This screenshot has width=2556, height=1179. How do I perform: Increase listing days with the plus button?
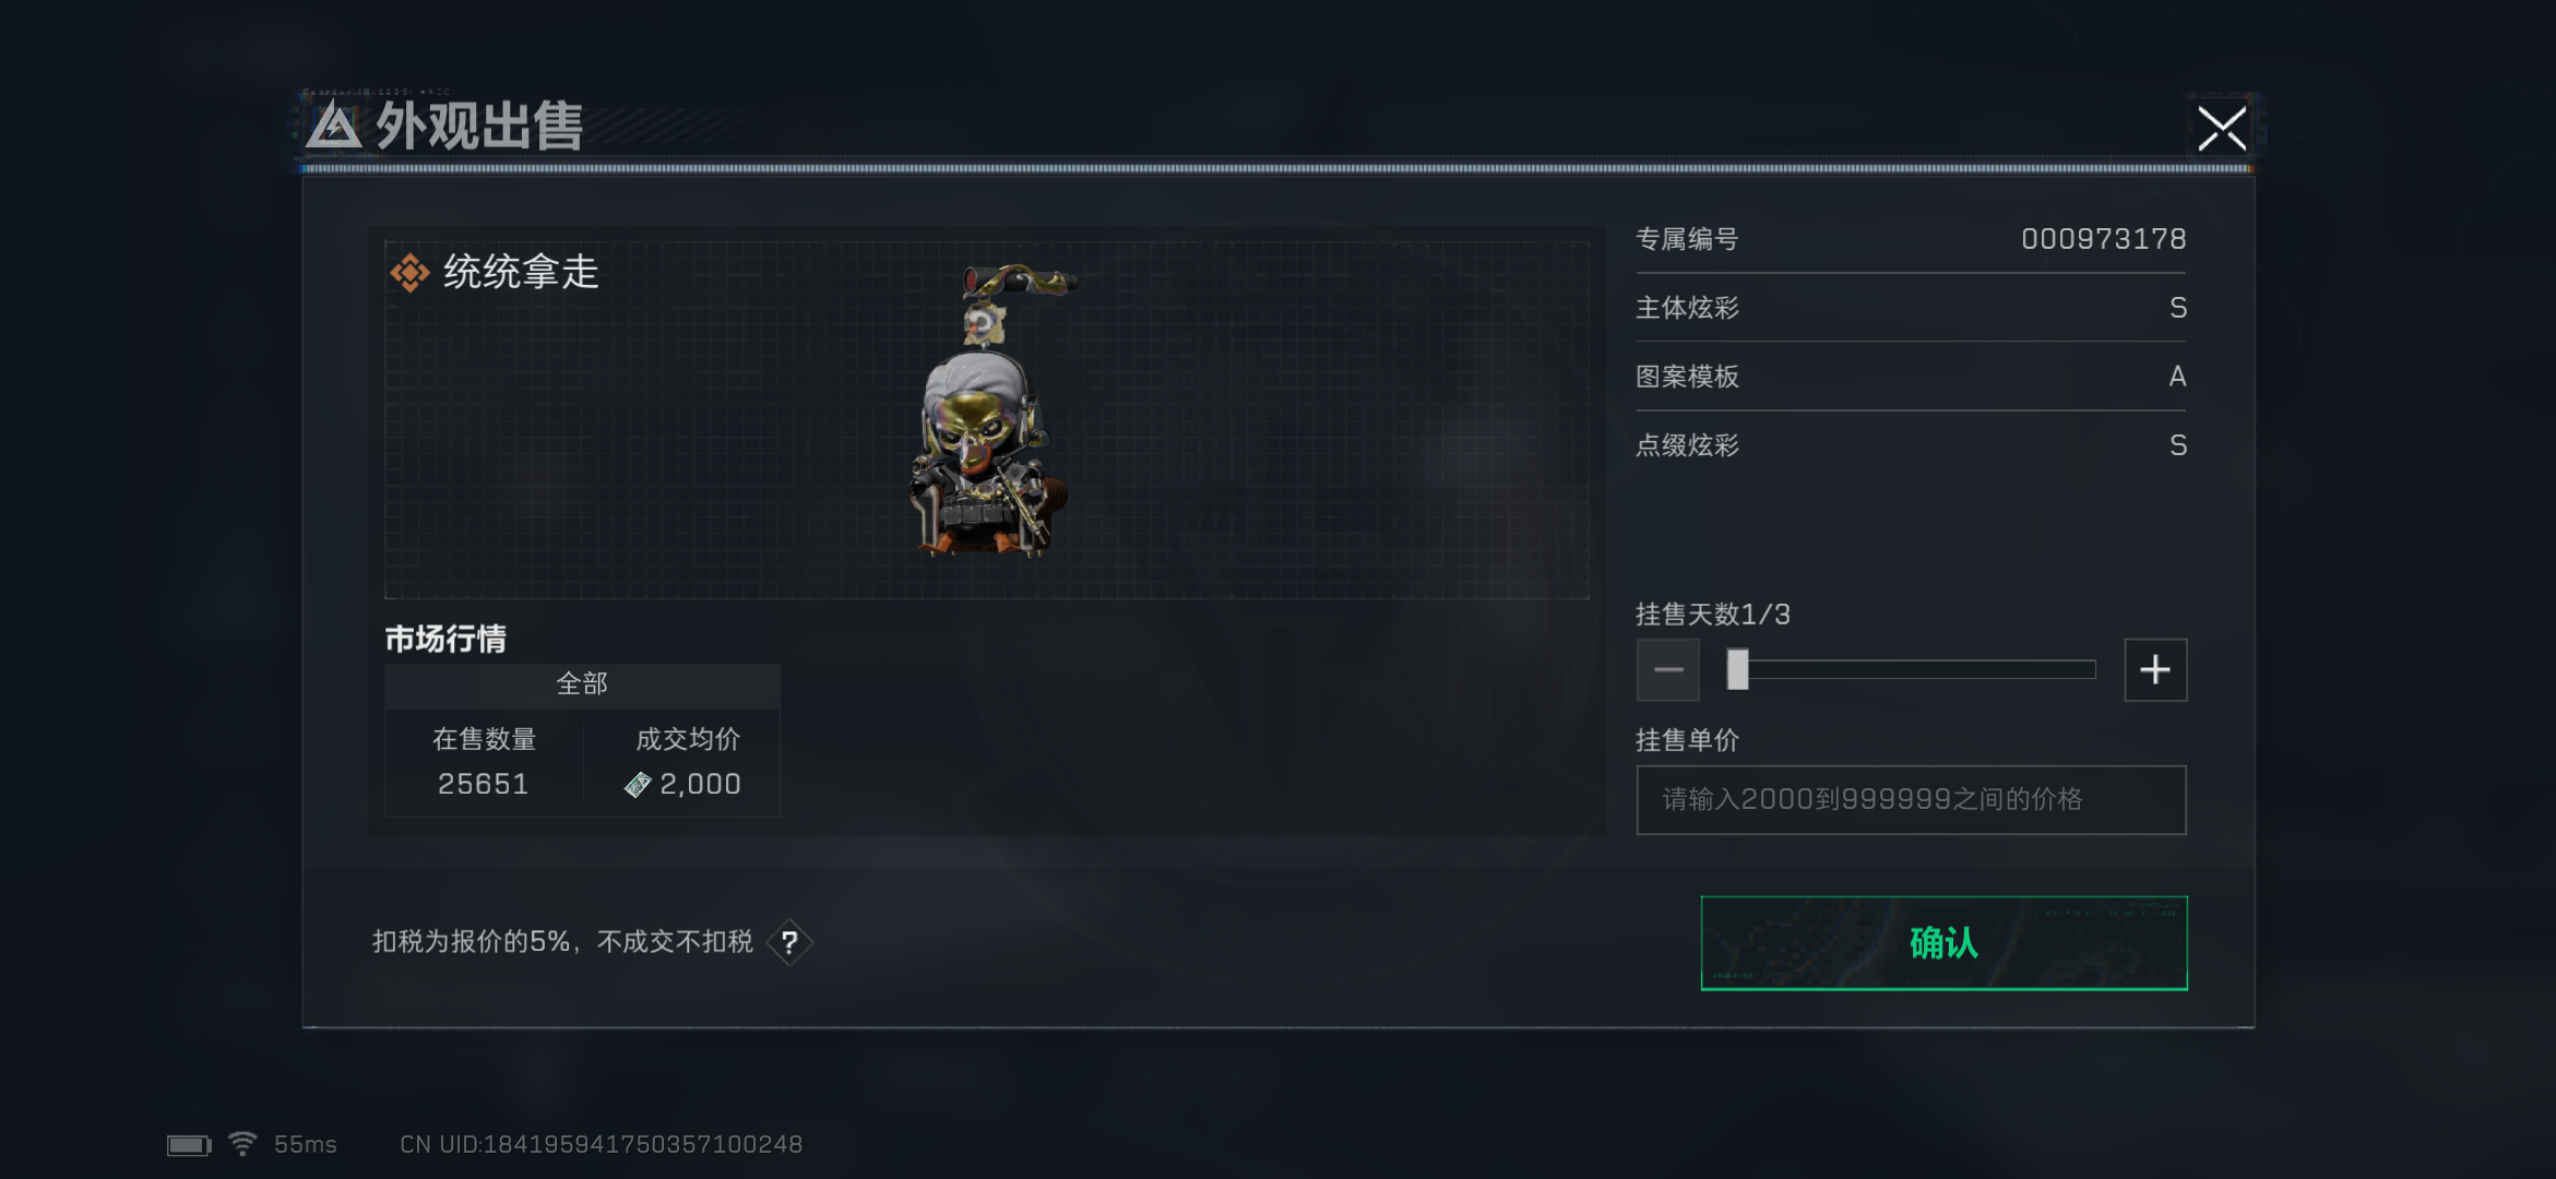[2155, 670]
